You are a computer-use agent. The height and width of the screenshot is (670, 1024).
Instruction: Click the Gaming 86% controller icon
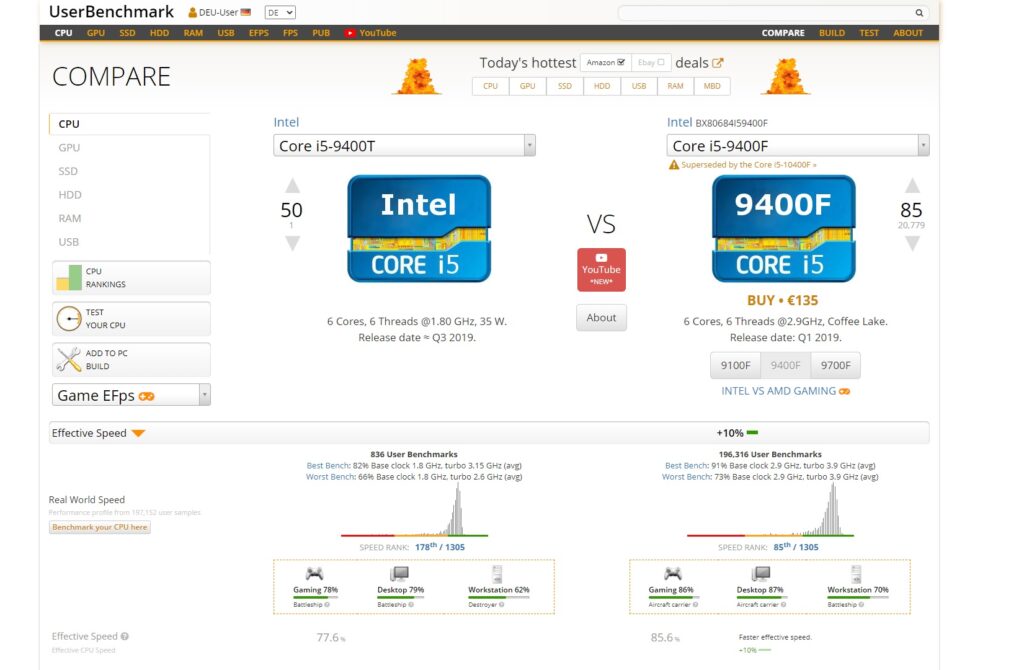[x=673, y=574]
